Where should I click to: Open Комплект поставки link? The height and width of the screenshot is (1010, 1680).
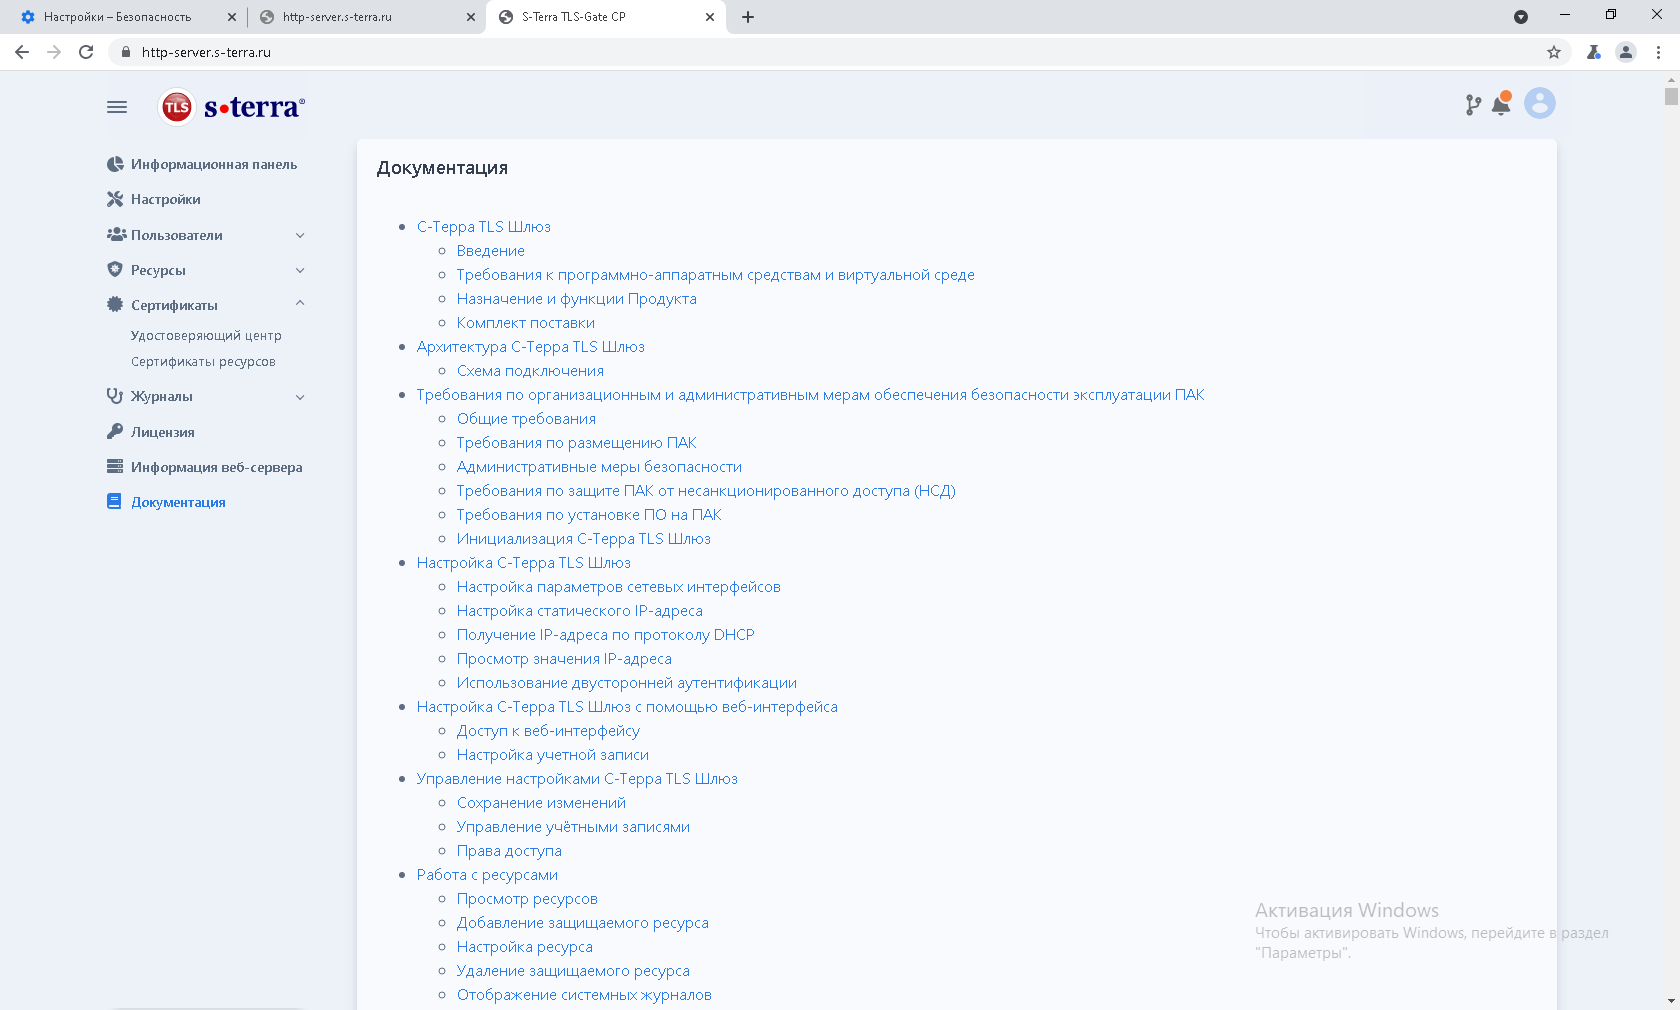click(526, 323)
